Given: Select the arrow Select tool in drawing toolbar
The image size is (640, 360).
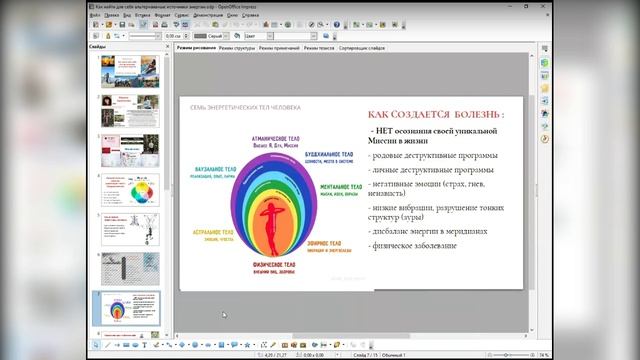Looking at the screenshot, I should pos(96,345).
